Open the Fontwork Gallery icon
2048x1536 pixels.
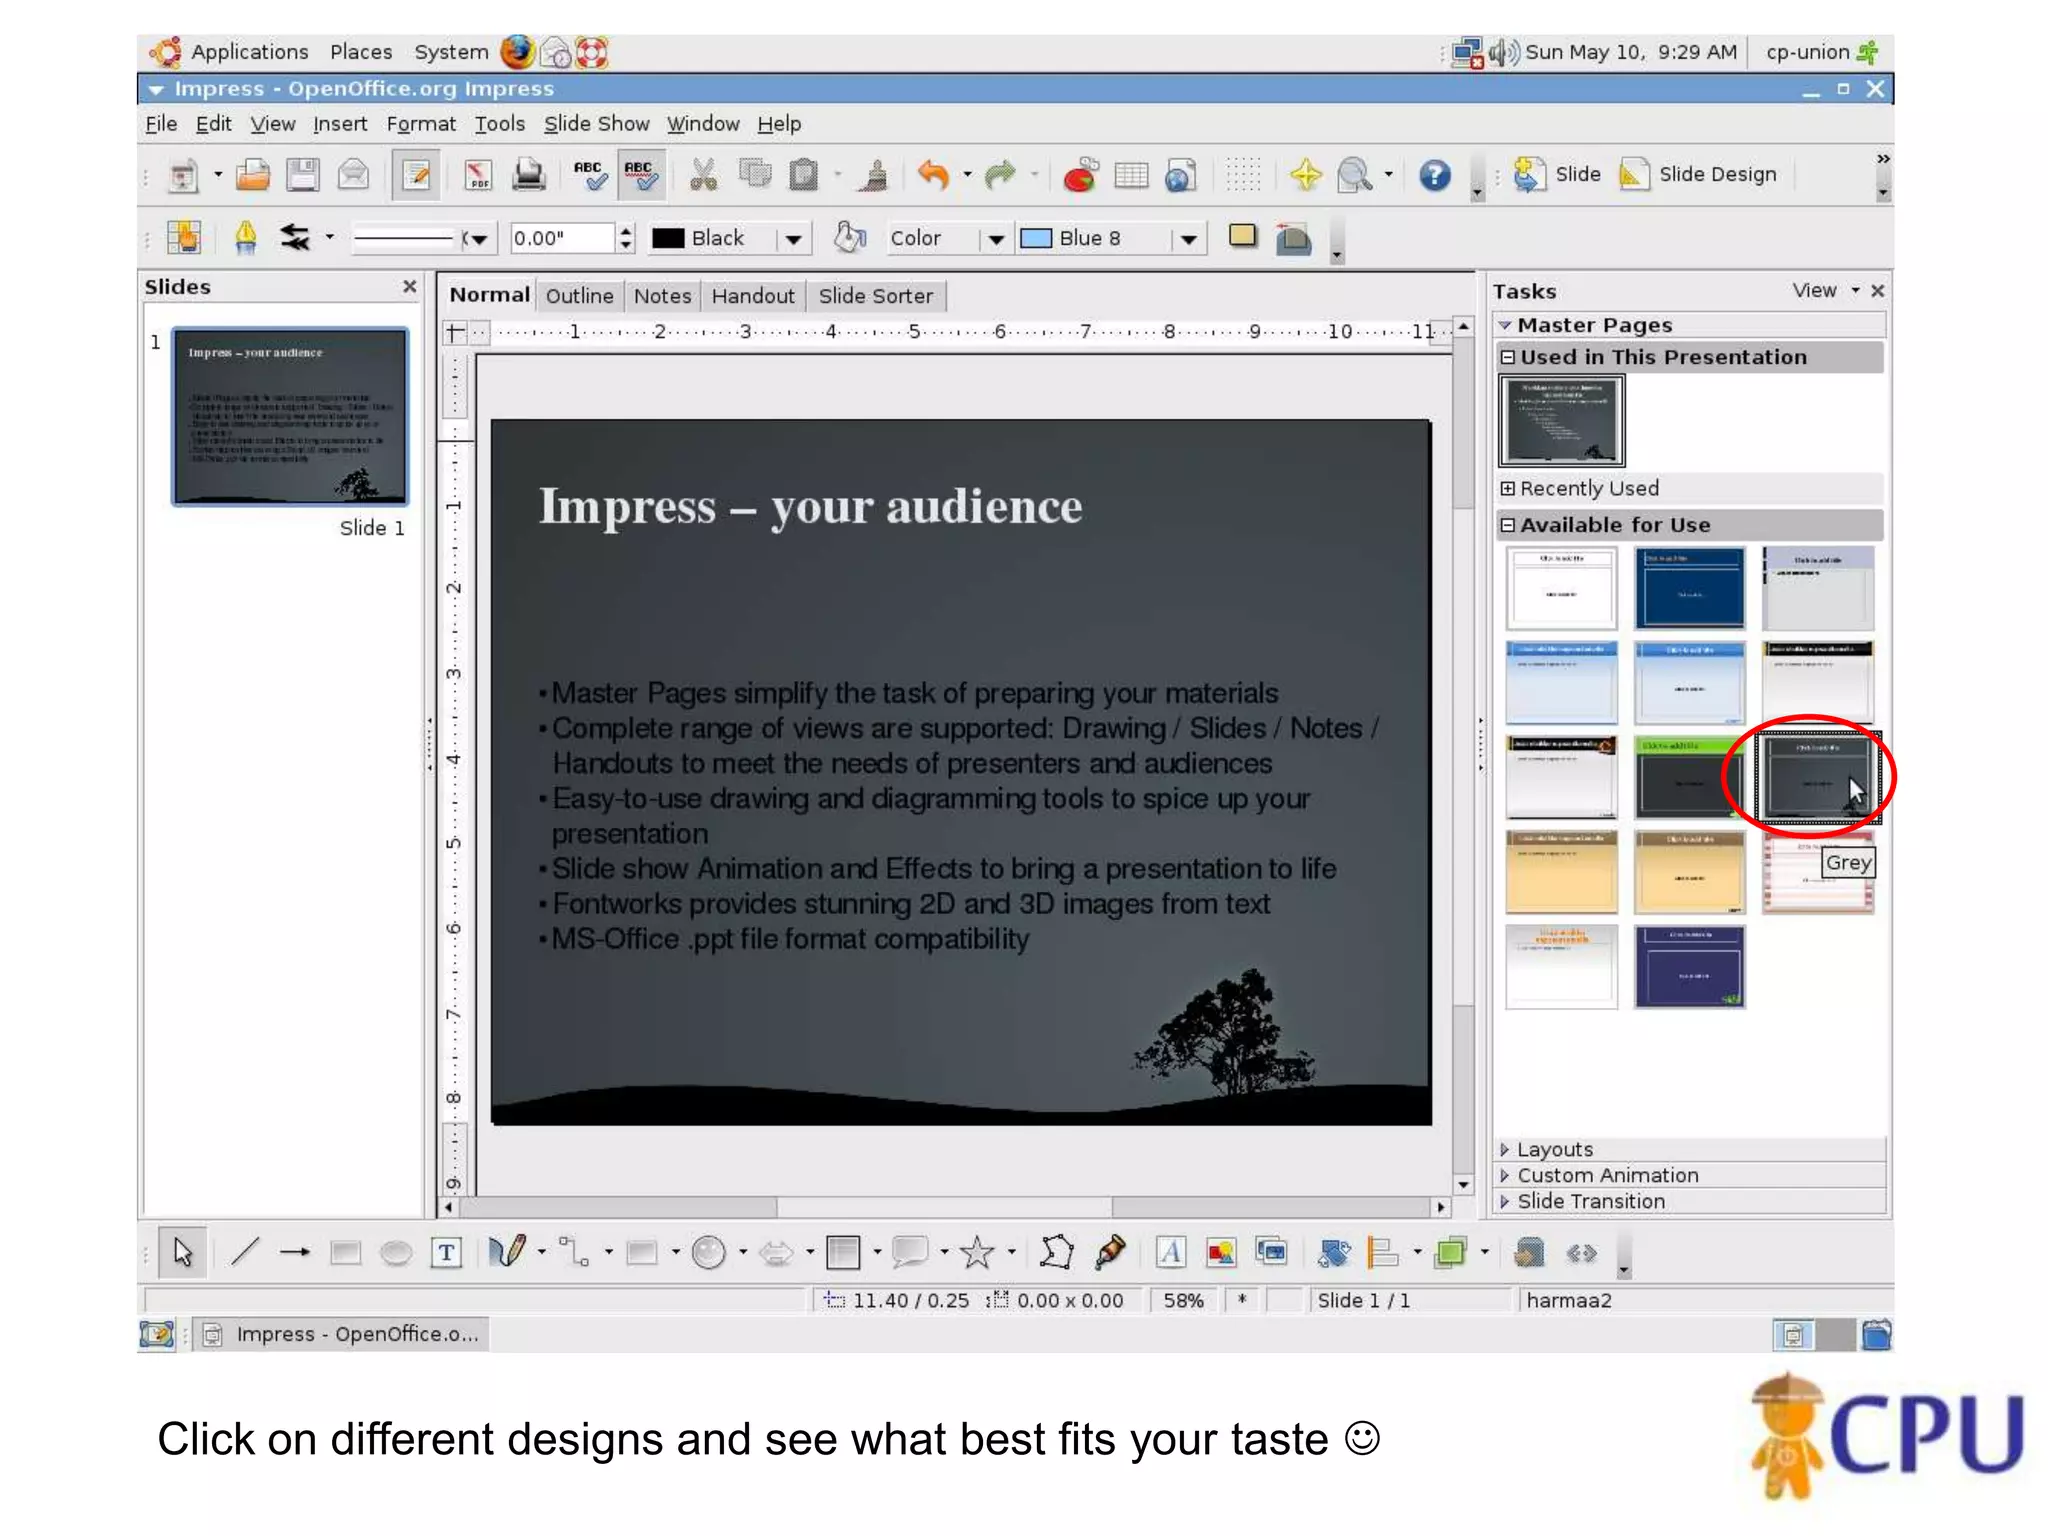1170,1252
